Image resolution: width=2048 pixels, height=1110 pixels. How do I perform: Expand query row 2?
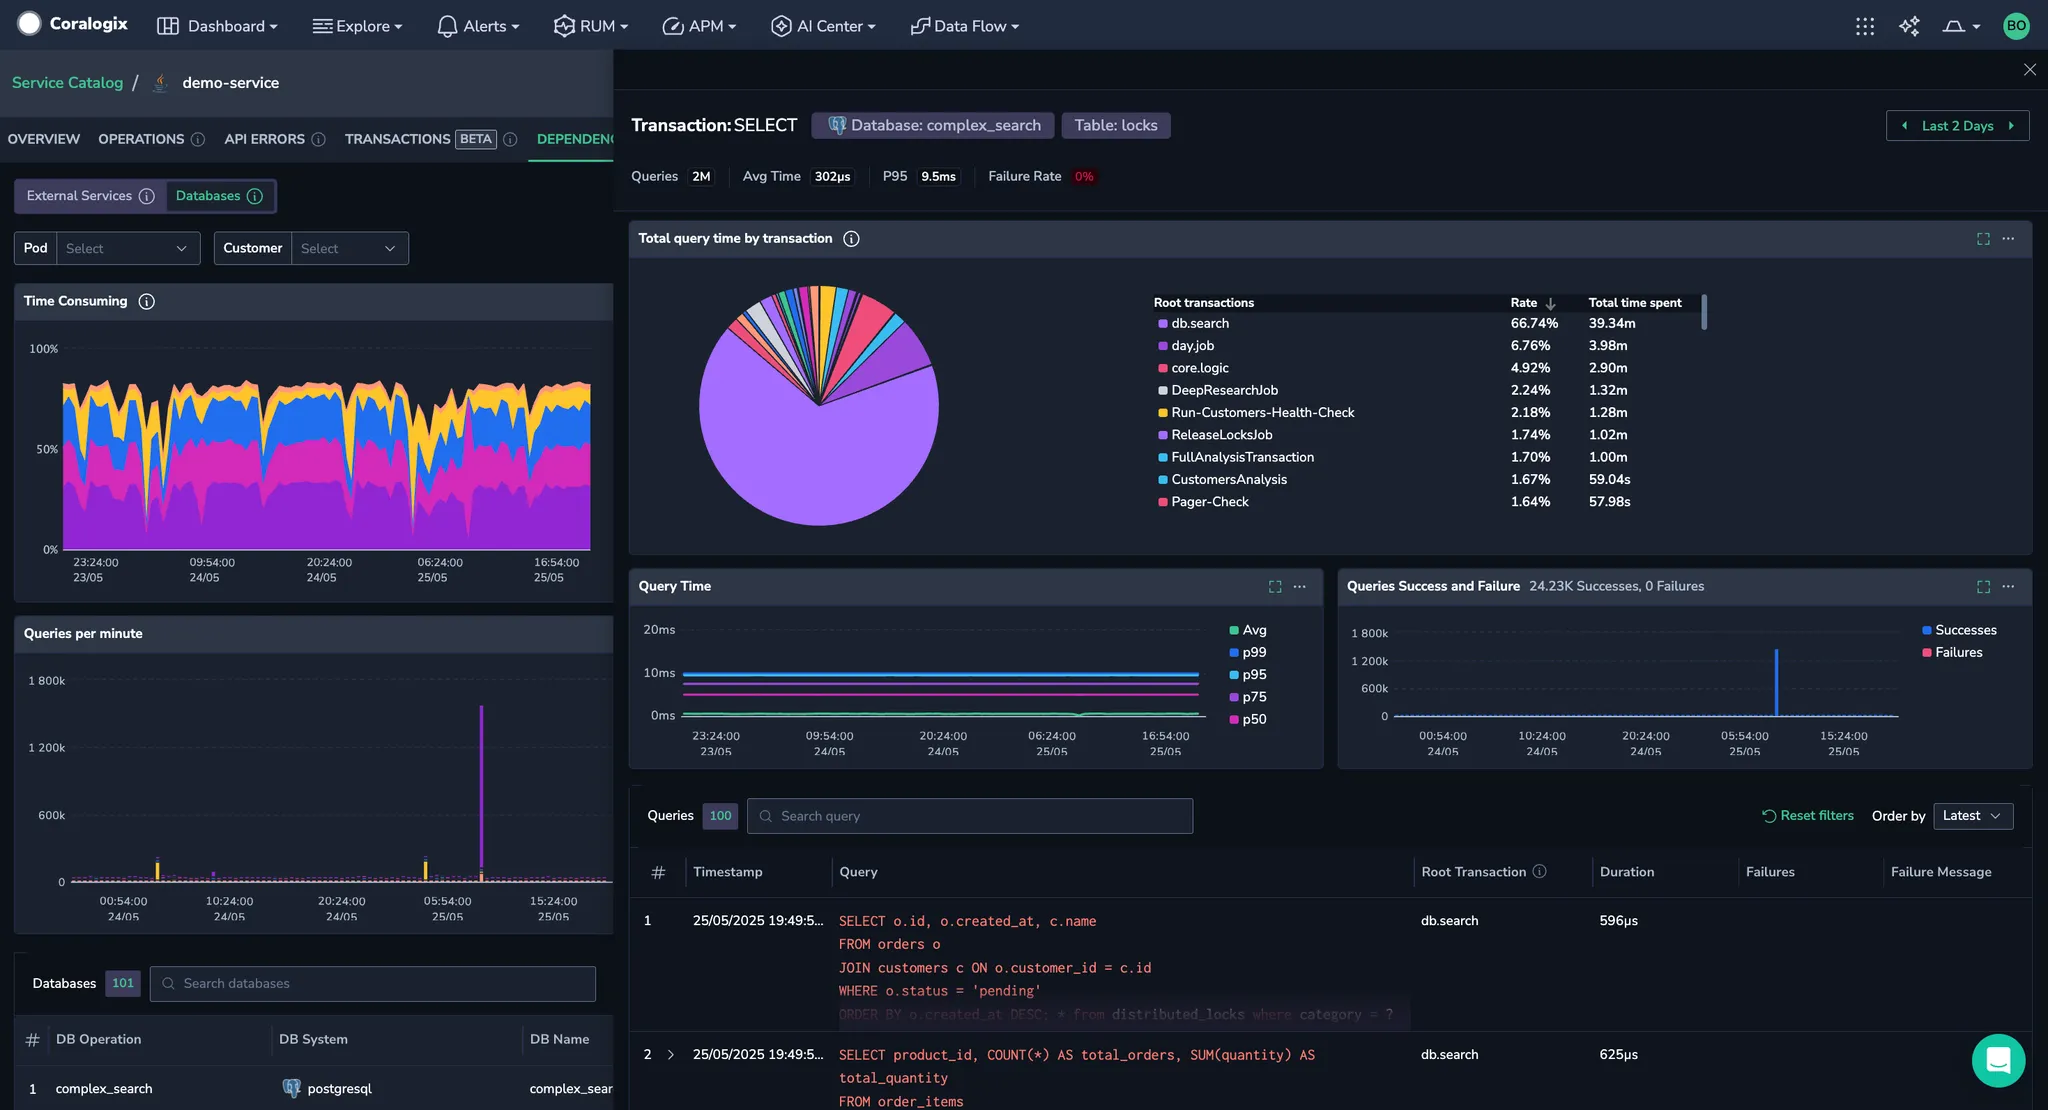tap(670, 1055)
